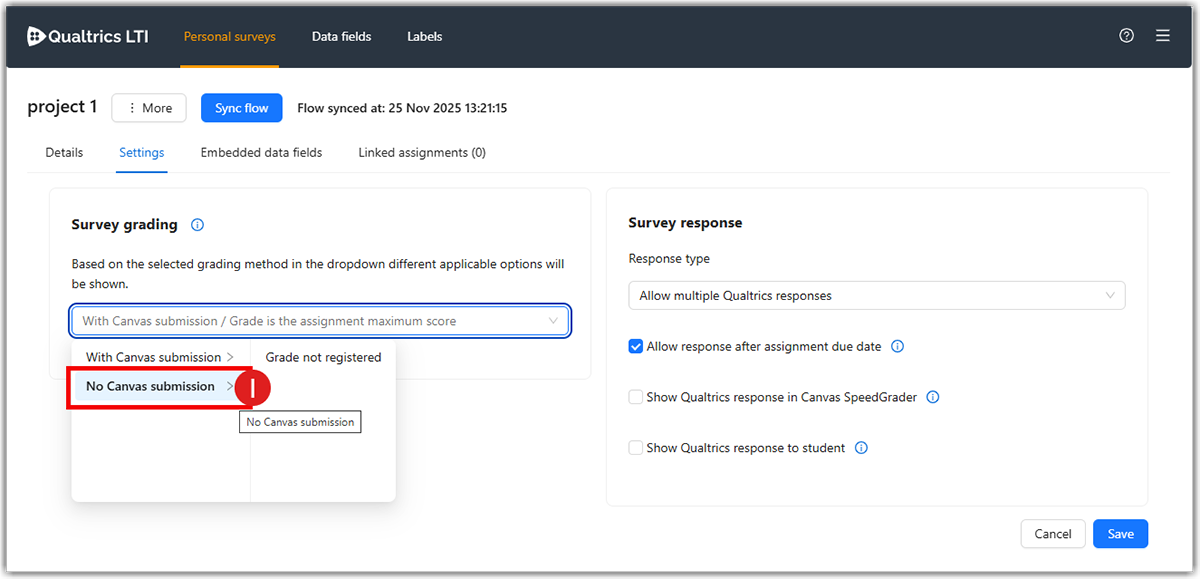Open the Response type dropdown
Image resolution: width=1200 pixels, height=579 pixels.
tap(876, 296)
